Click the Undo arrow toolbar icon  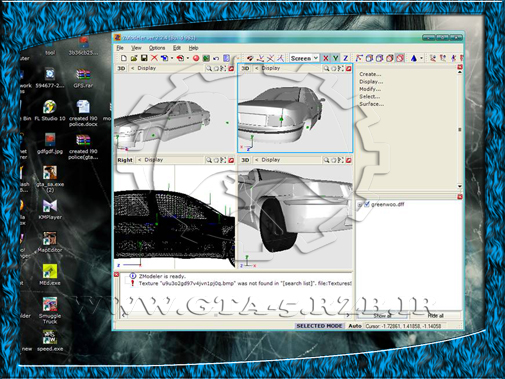coord(216,58)
